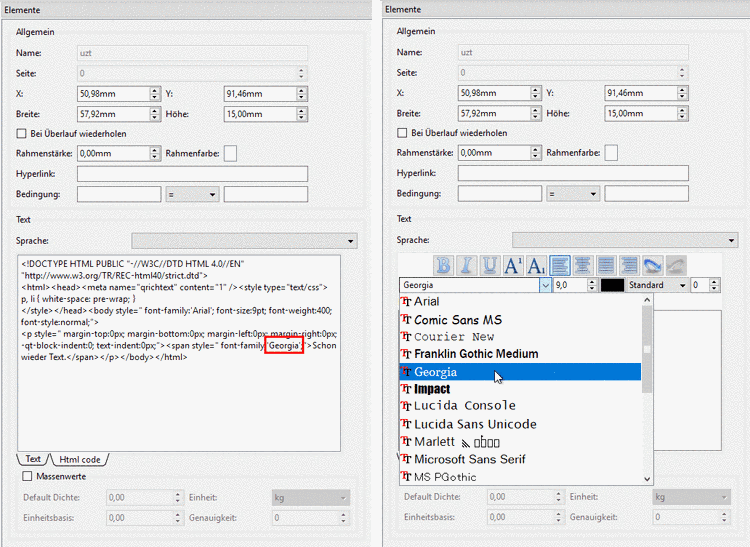
Task: Click inside the HTML code text area
Action: click(179, 353)
